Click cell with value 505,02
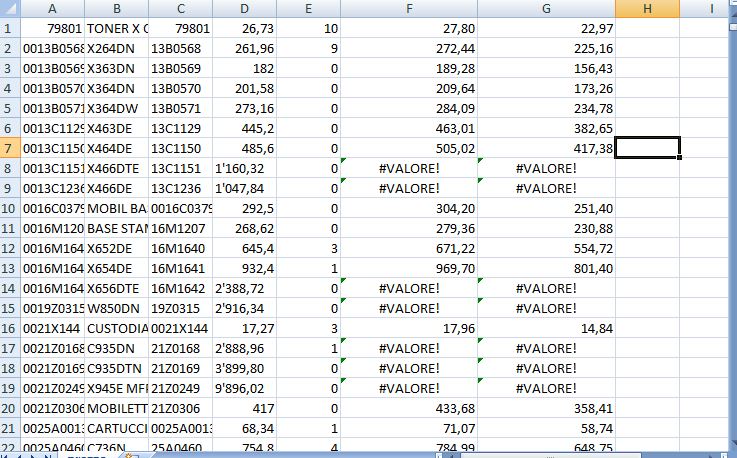Viewport: 737px width, 458px height. click(x=409, y=148)
